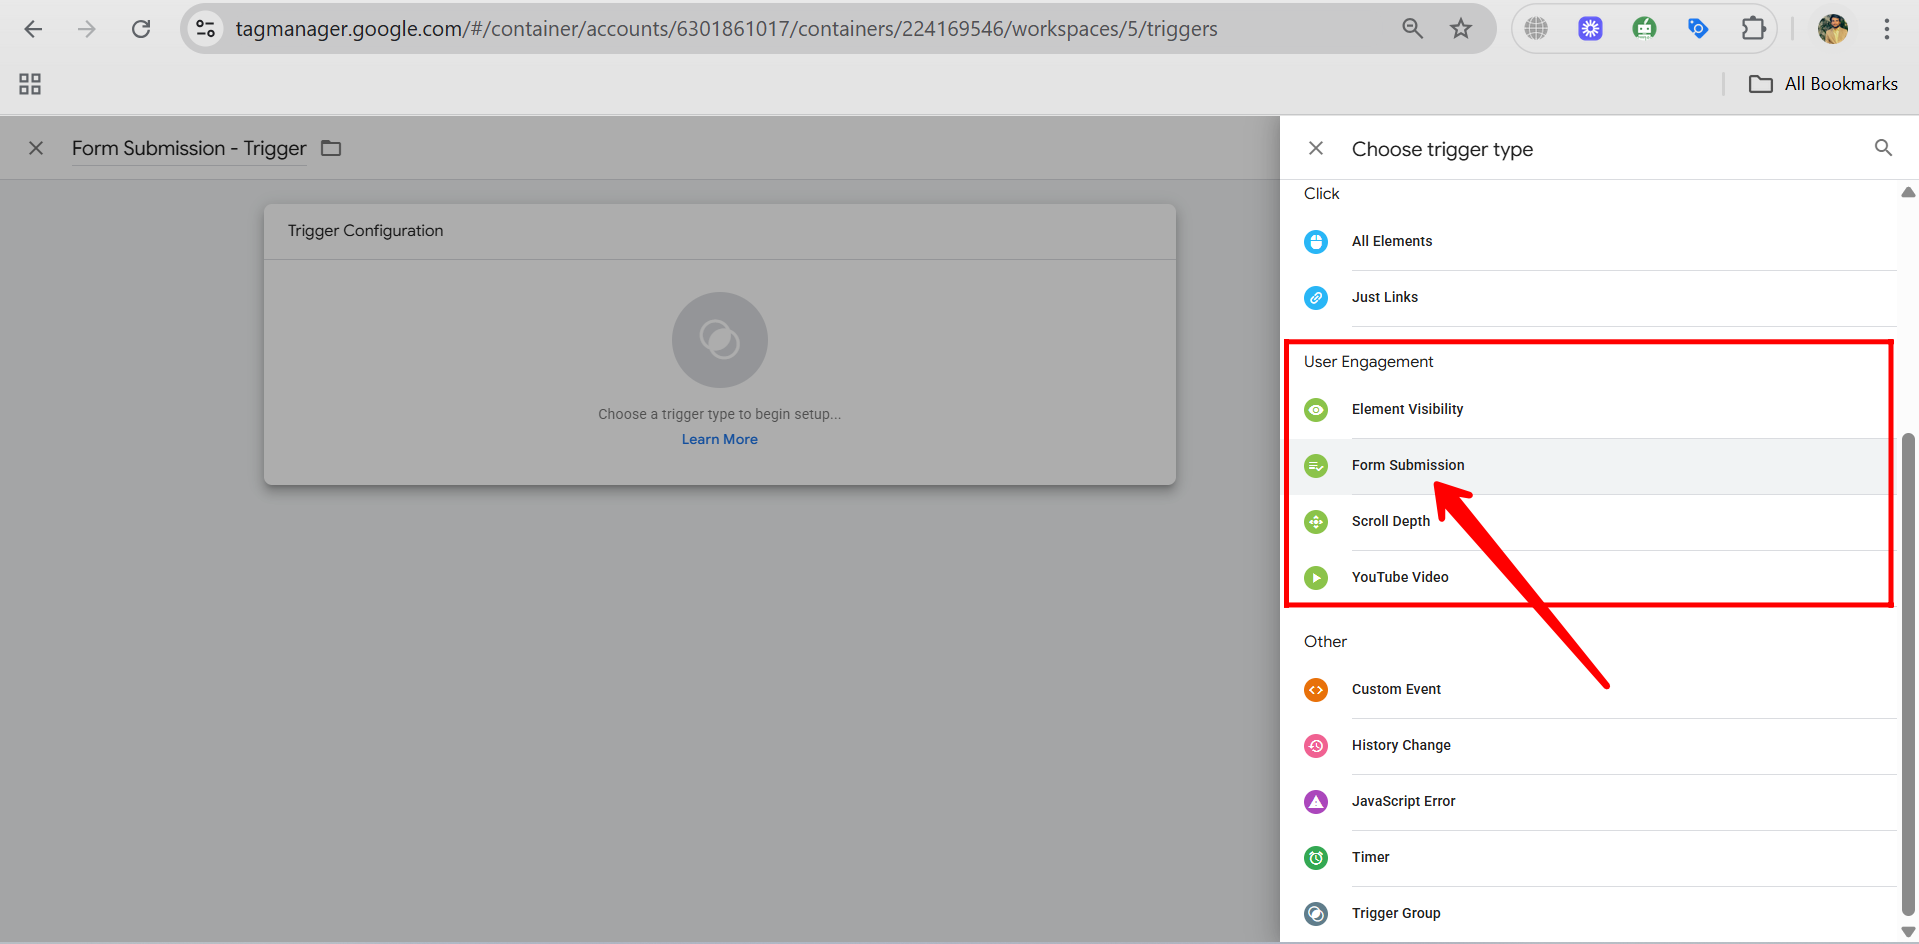
Task: Click the green Timer clock icon
Action: [x=1316, y=857]
